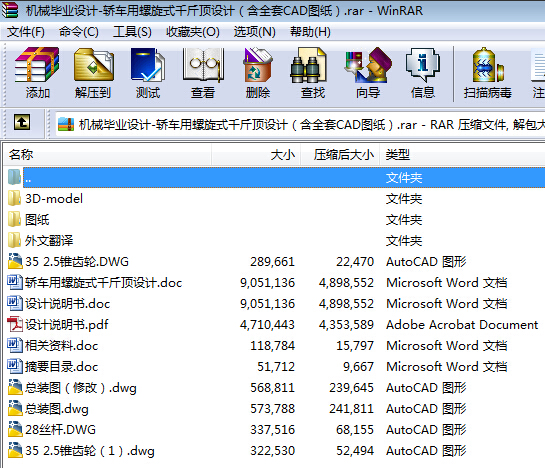This screenshot has width=545, height=468.
Task: Click the Adobe Acrobat Document type cell
Action: coord(462,324)
